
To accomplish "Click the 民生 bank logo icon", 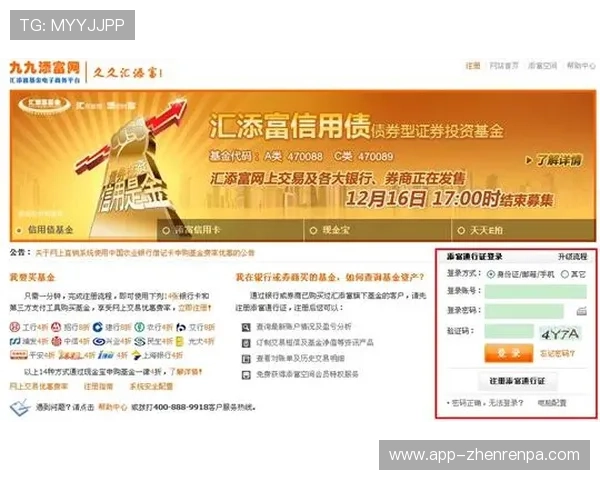I will (140, 341).
